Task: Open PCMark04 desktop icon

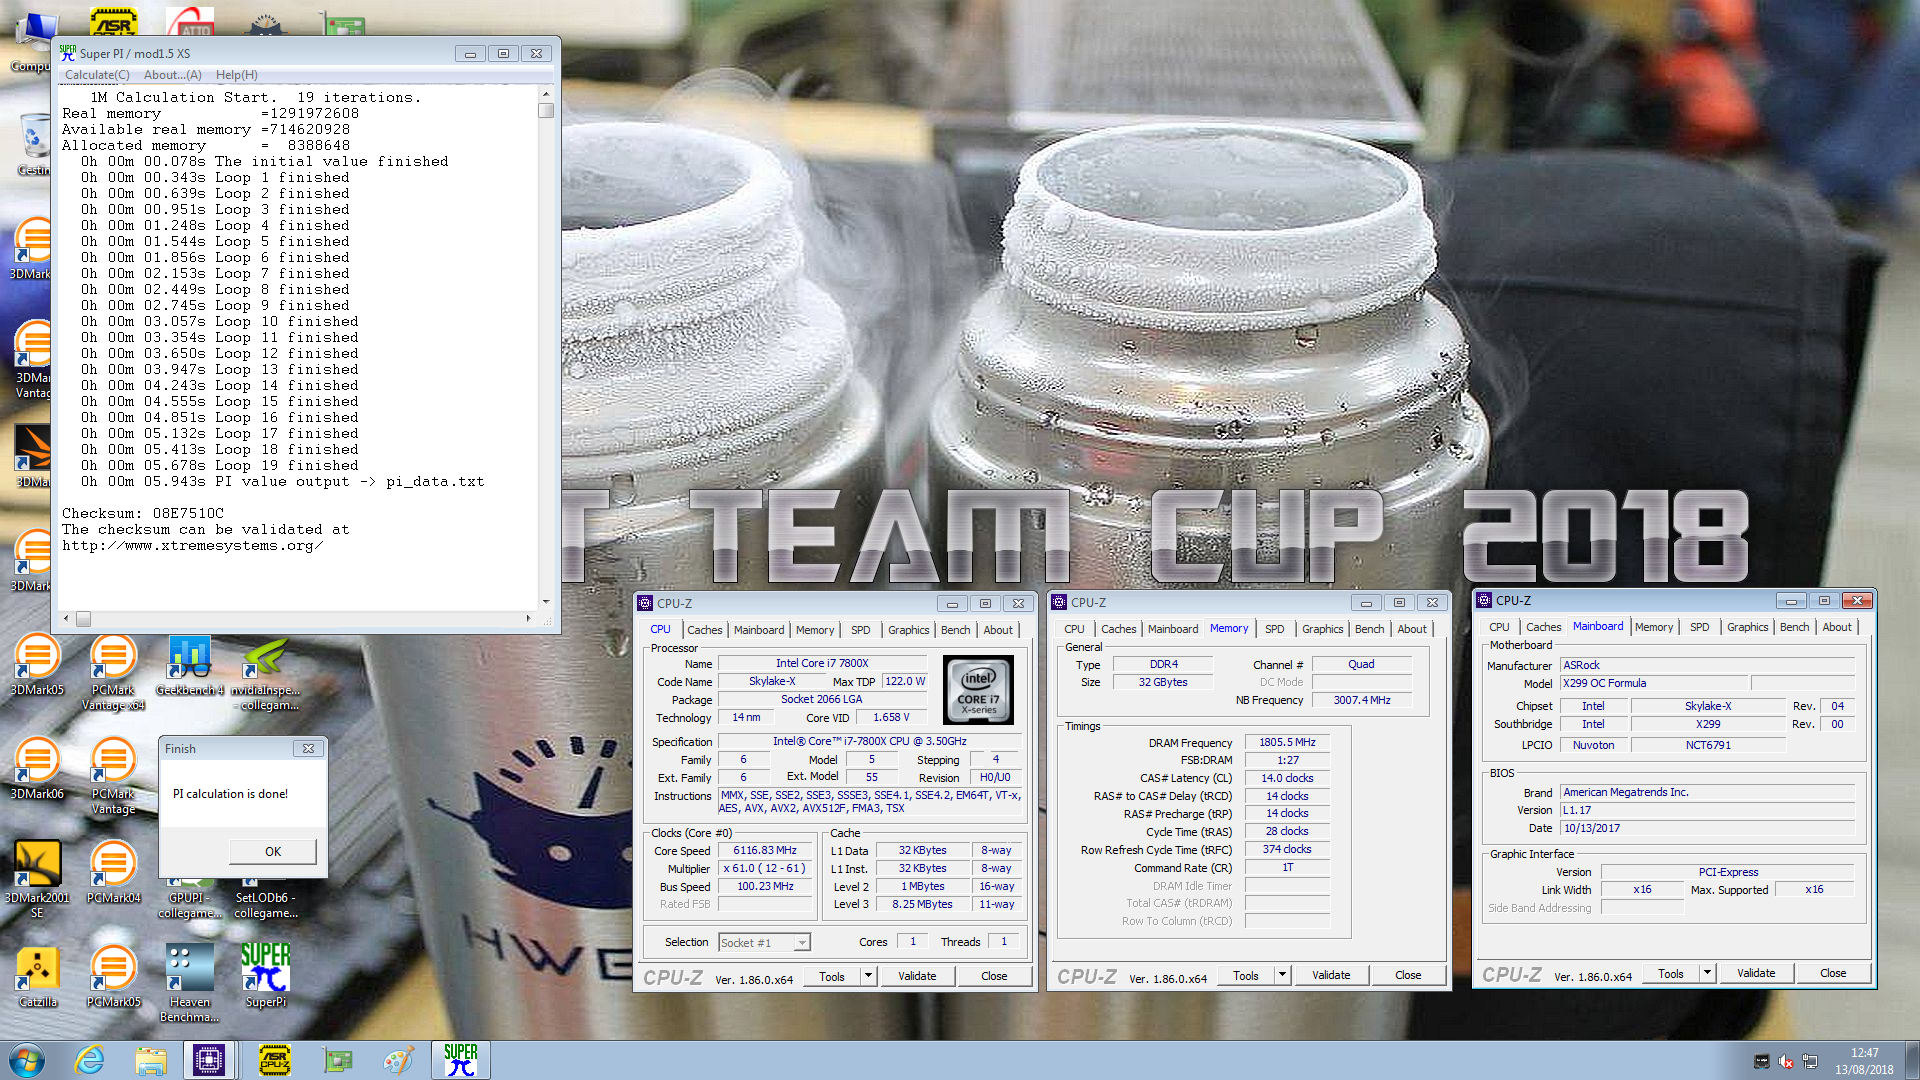Action: click(113, 873)
